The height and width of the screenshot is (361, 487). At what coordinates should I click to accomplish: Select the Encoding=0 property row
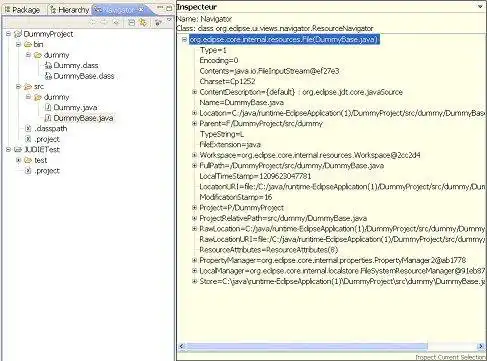tap(219, 60)
